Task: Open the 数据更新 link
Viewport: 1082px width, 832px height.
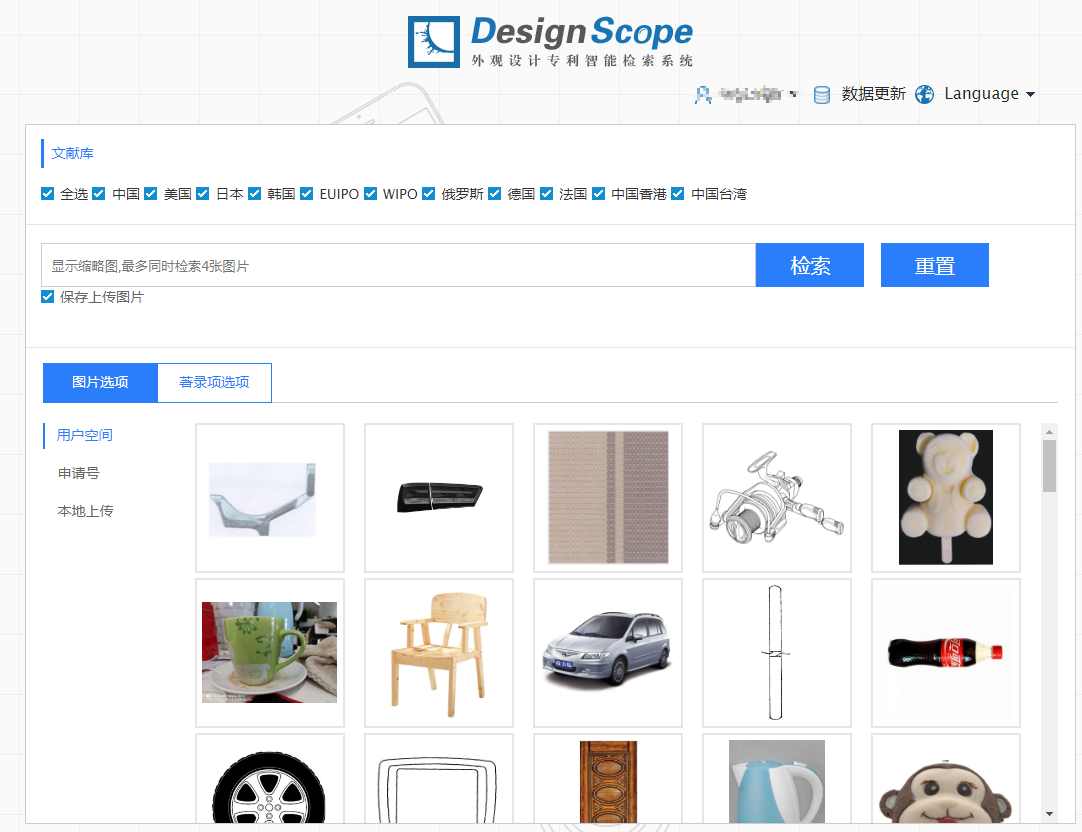Action: 873,94
